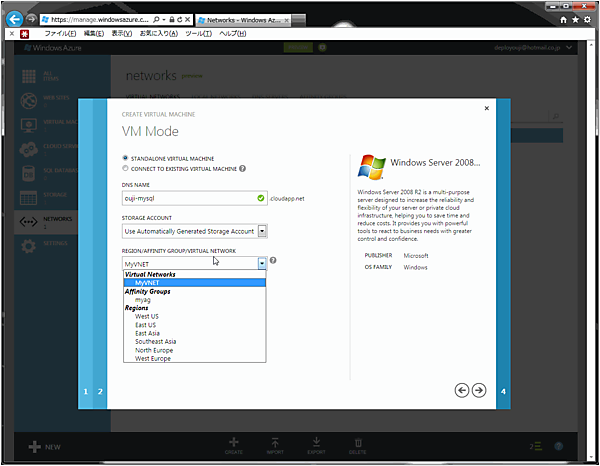Open the notifications list icon in bottom bar
600x466 pixels.
(536, 446)
